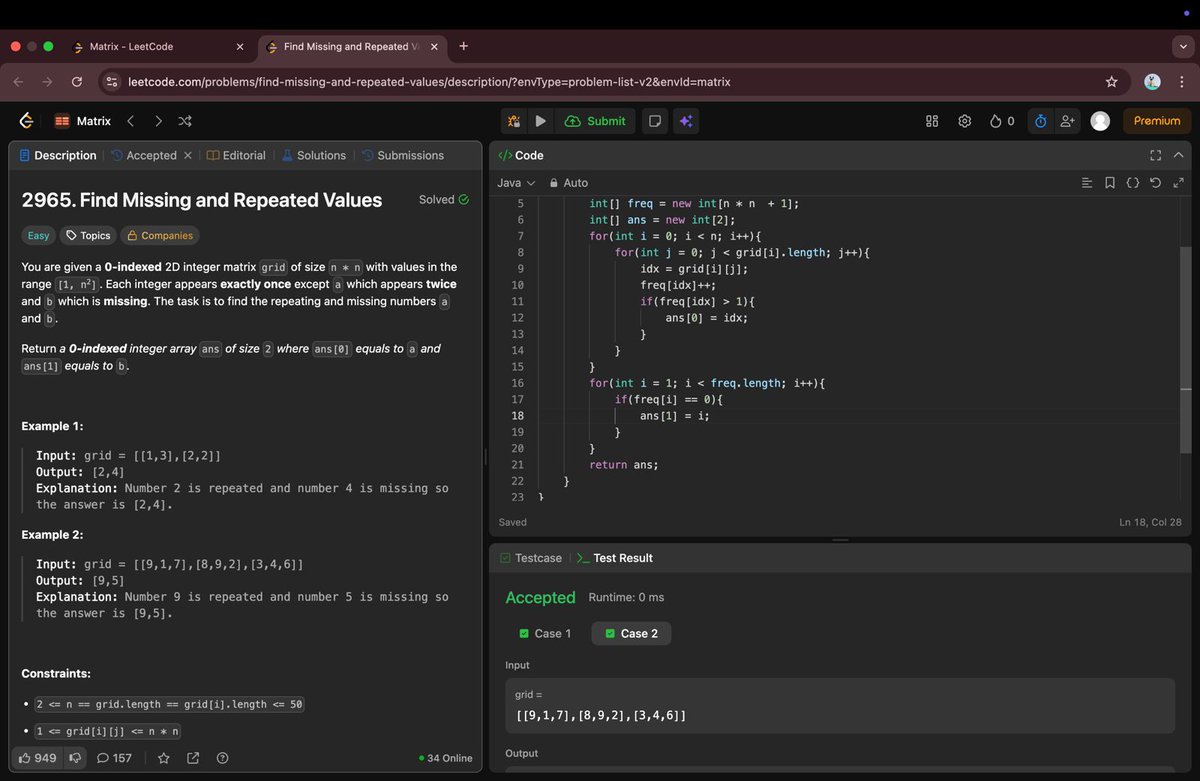Image resolution: width=1200 pixels, height=781 pixels.
Task: Open the Chrome tab list dropdown
Action: tap(1183, 46)
